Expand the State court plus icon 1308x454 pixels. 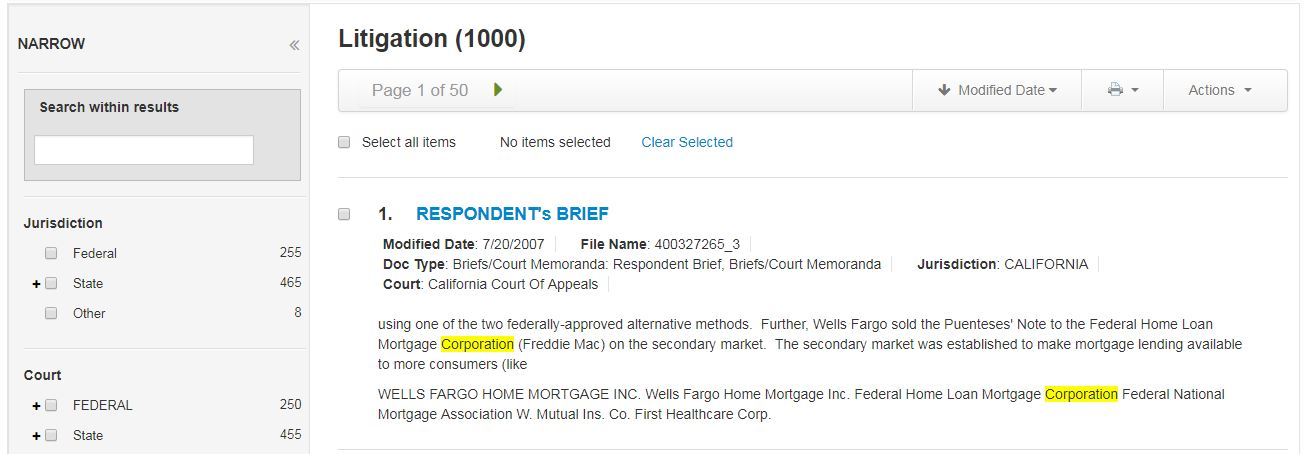coord(36,436)
